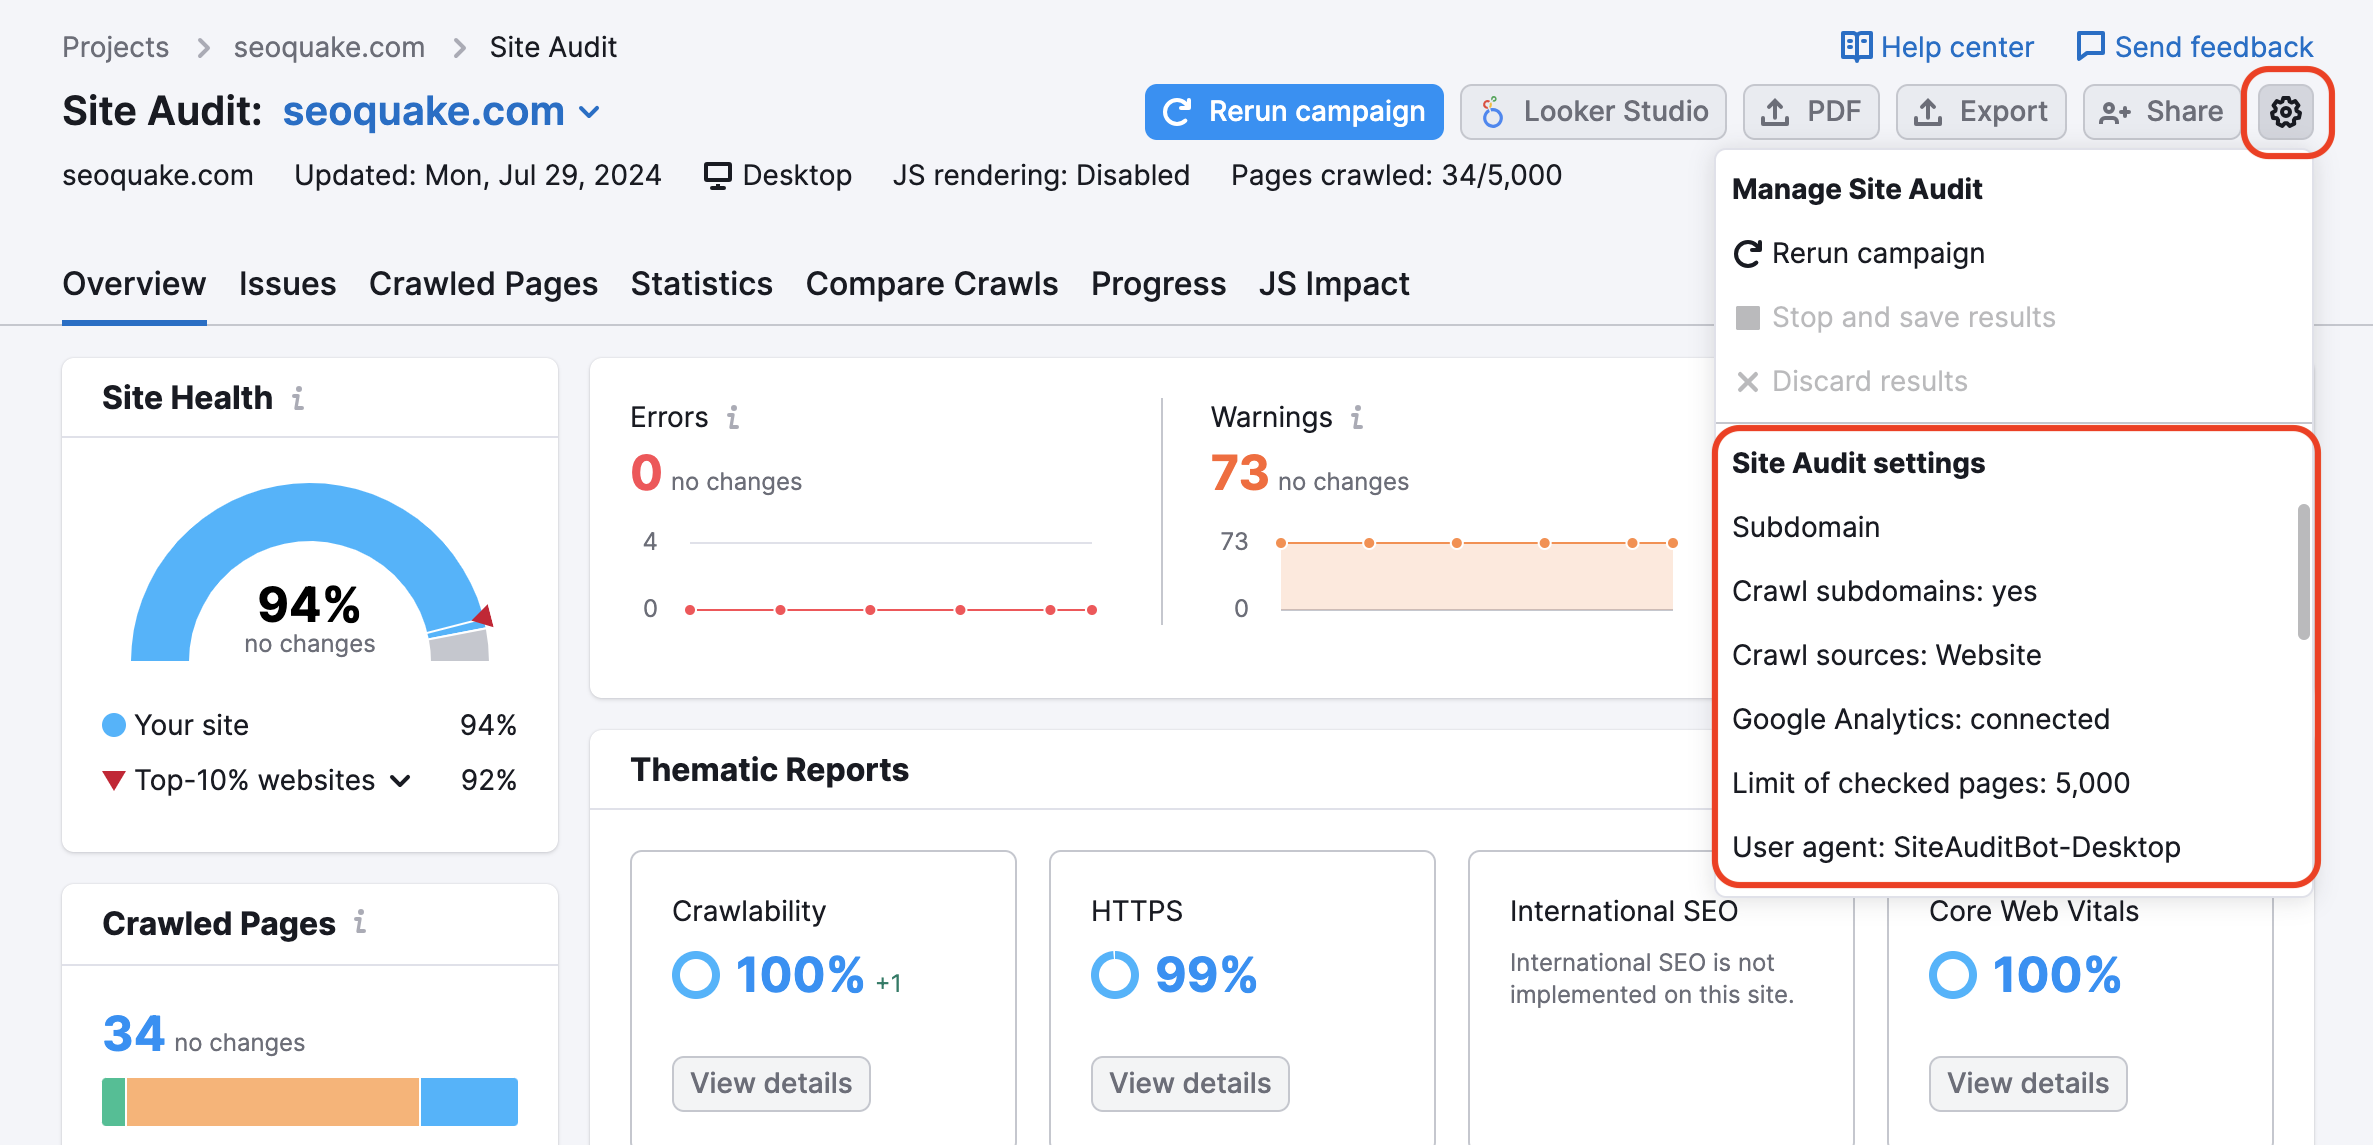2373x1145 pixels.
Task: Open the Progress tab
Action: point(1158,284)
